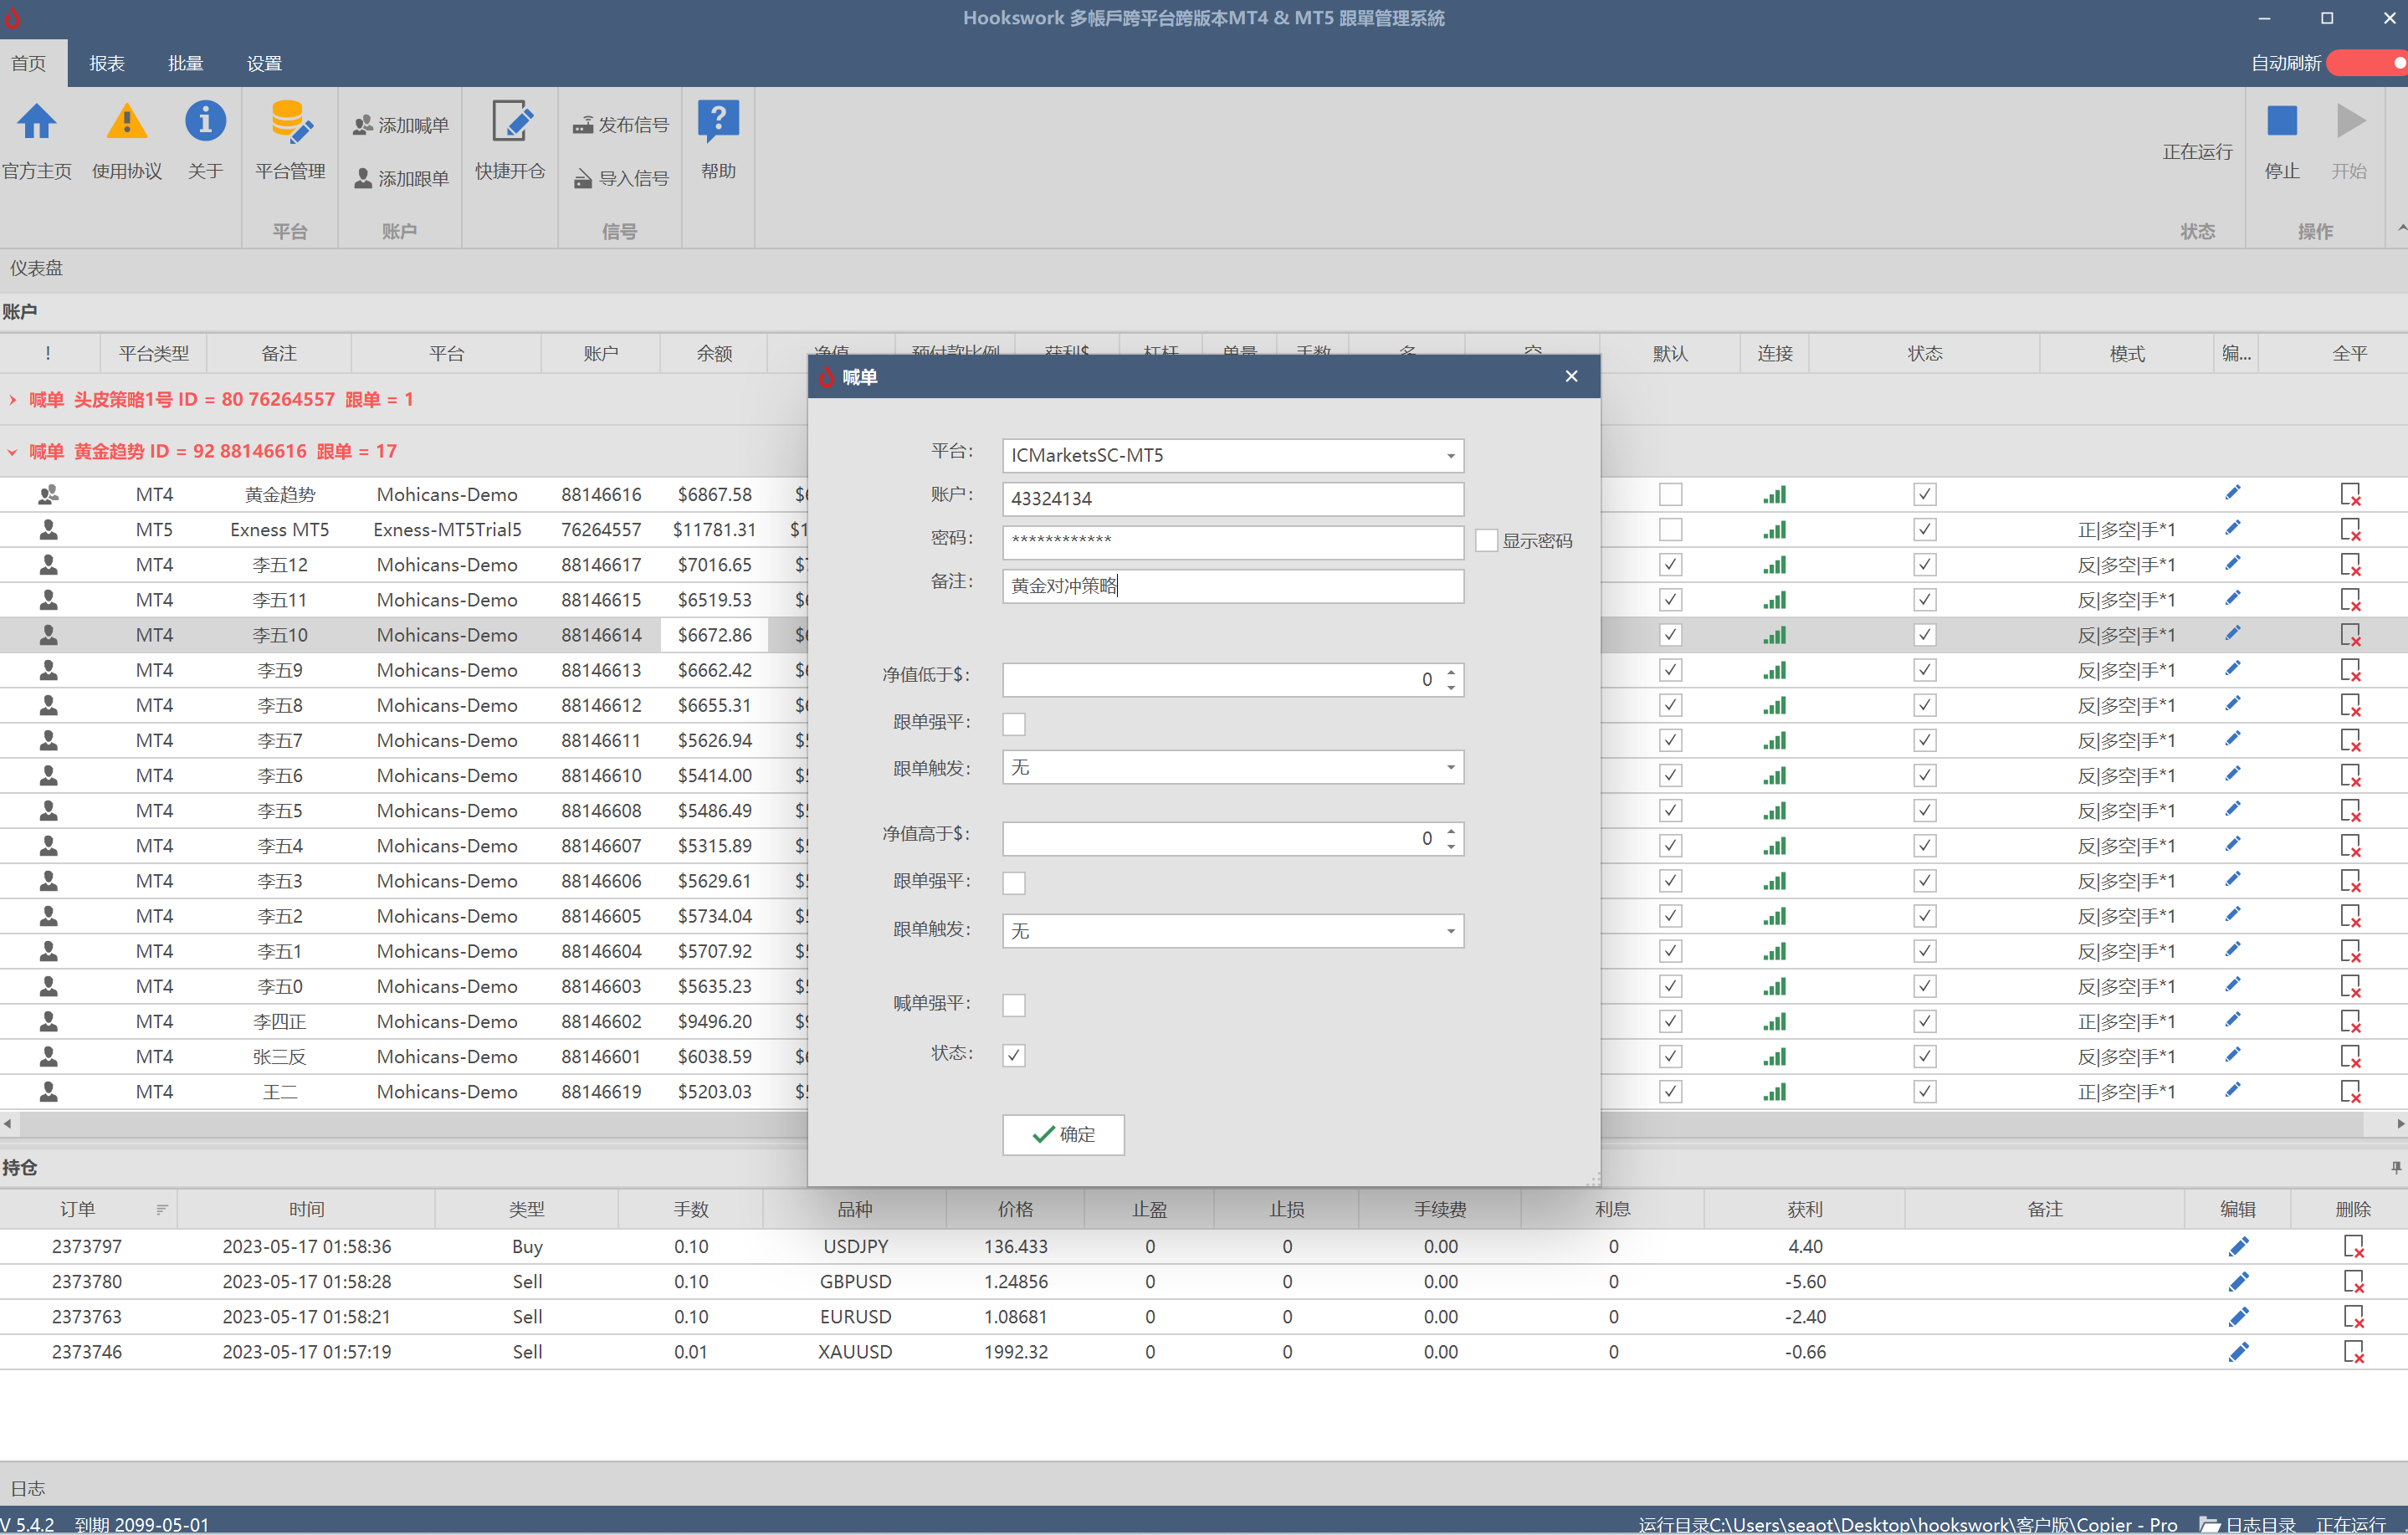Untick 状态 checkbox for Exness MT5 row
2408x1535 pixels.
[x=1924, y=529]
